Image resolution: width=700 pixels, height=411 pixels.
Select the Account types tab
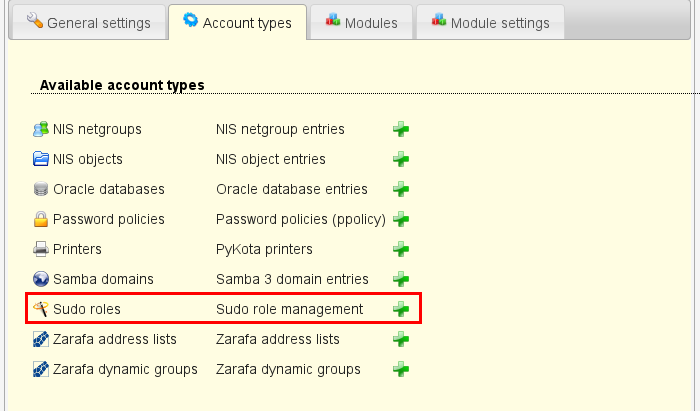[x=237, y=22]
